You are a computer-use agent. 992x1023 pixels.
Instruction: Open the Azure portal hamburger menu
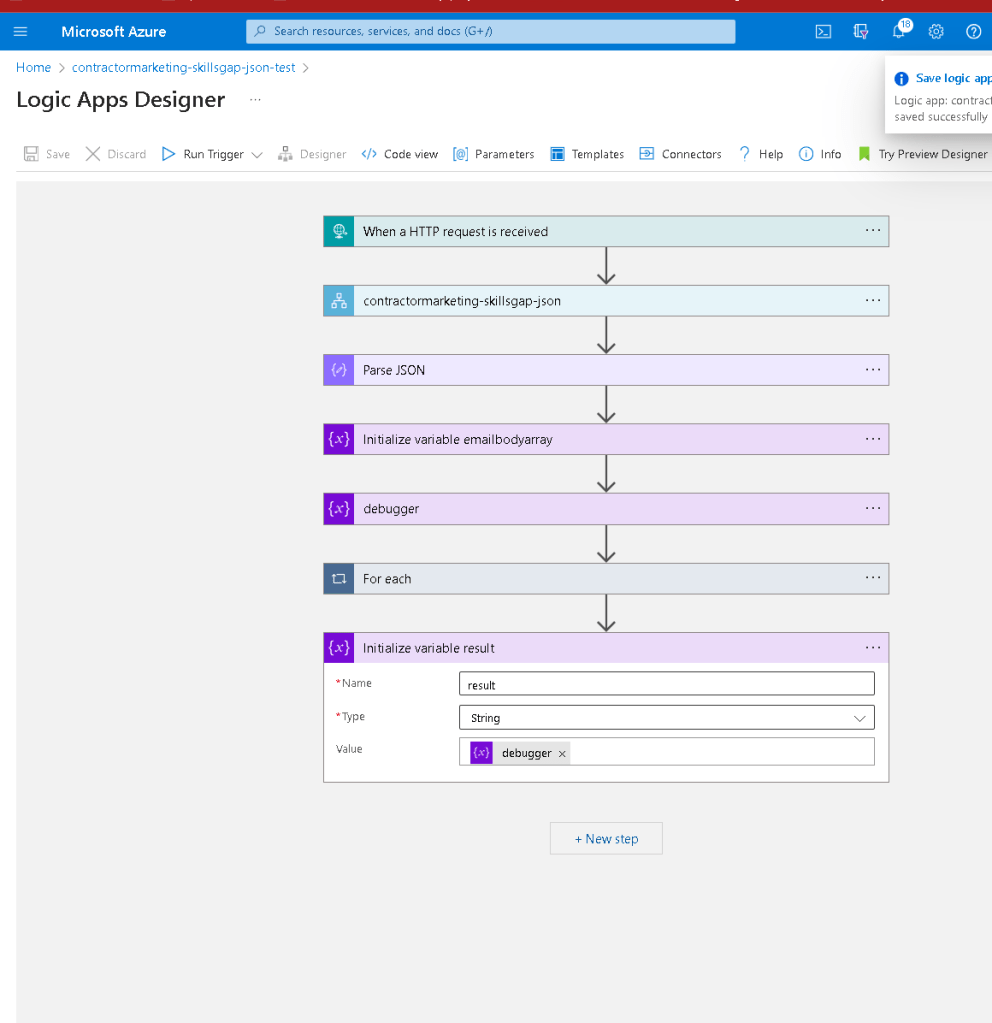coord(20,31)
